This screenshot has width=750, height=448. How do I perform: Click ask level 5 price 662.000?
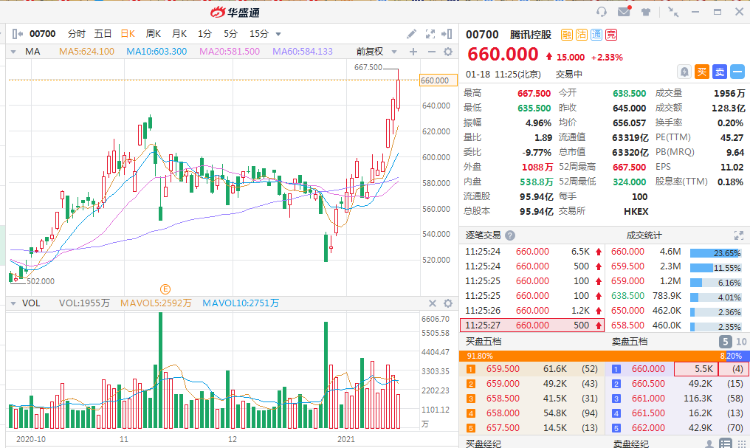(x=648, y=428)
